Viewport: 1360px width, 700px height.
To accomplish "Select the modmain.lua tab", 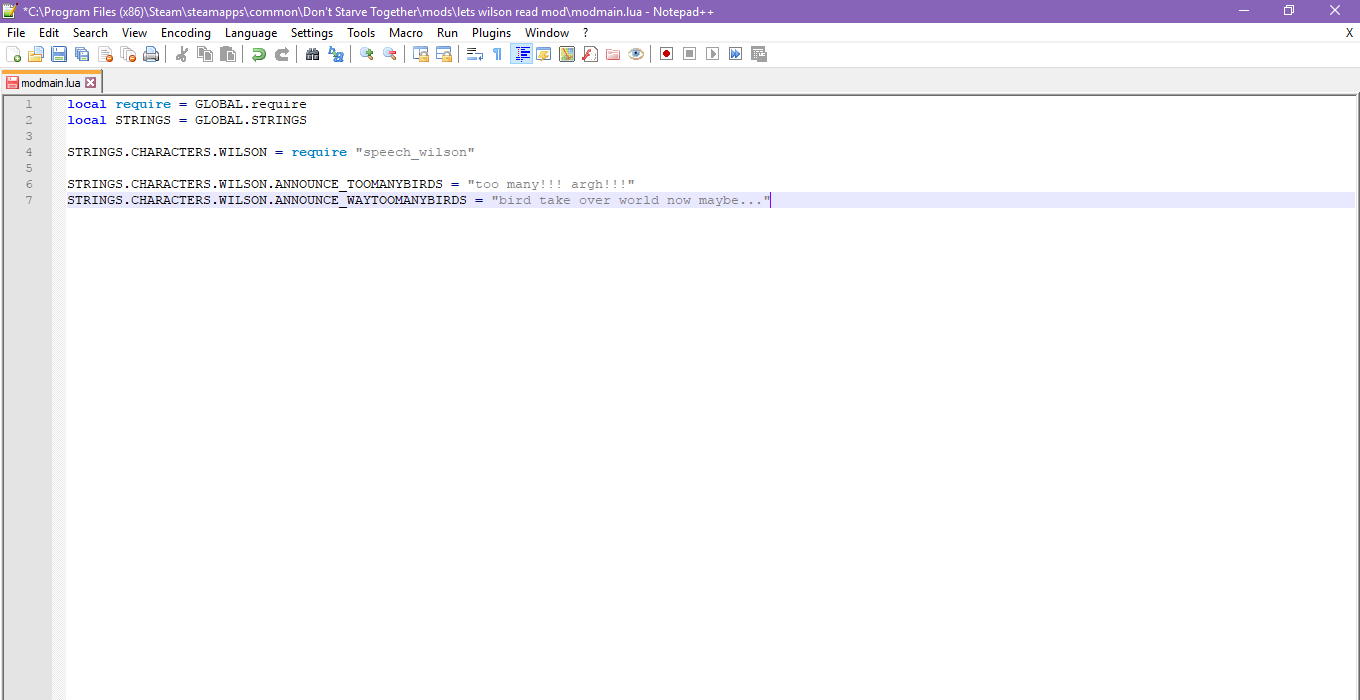I will pos(50,83).
